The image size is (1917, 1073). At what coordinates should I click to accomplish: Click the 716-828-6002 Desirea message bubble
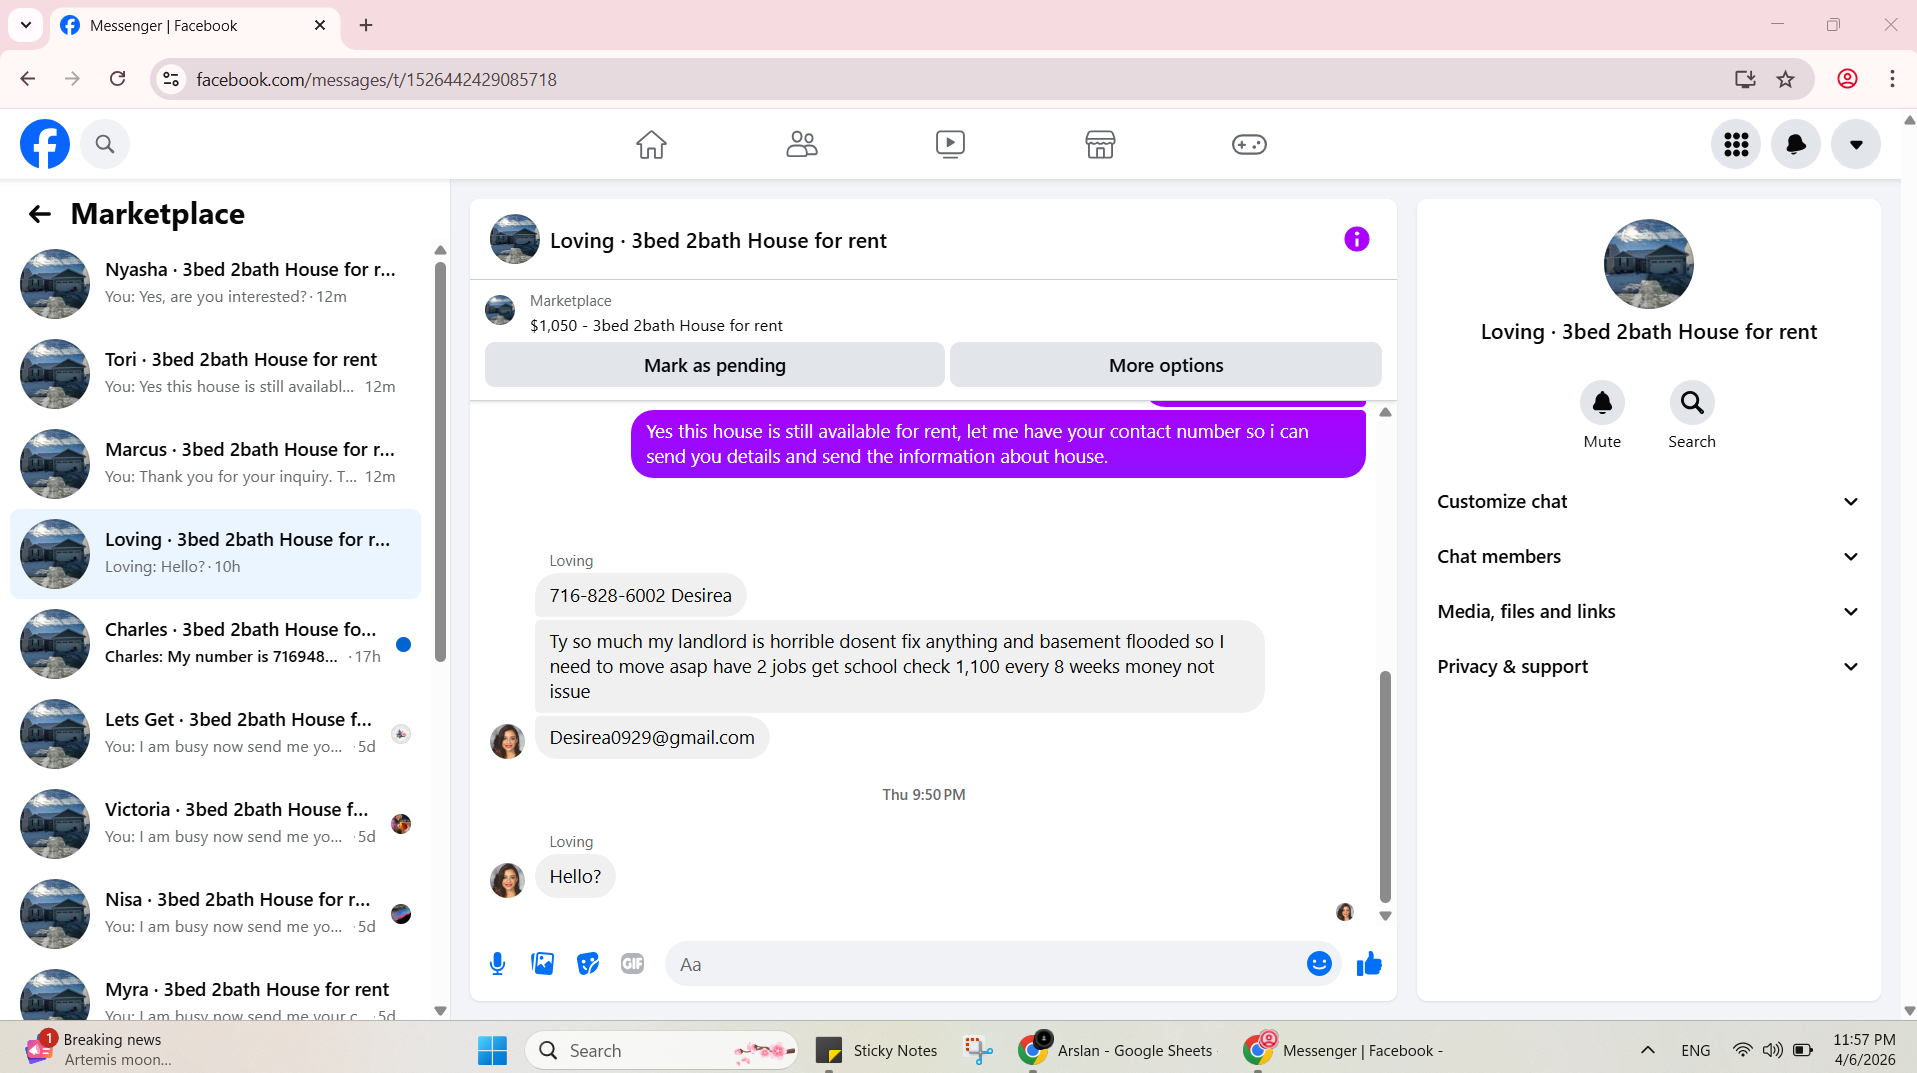coord(641,596)
